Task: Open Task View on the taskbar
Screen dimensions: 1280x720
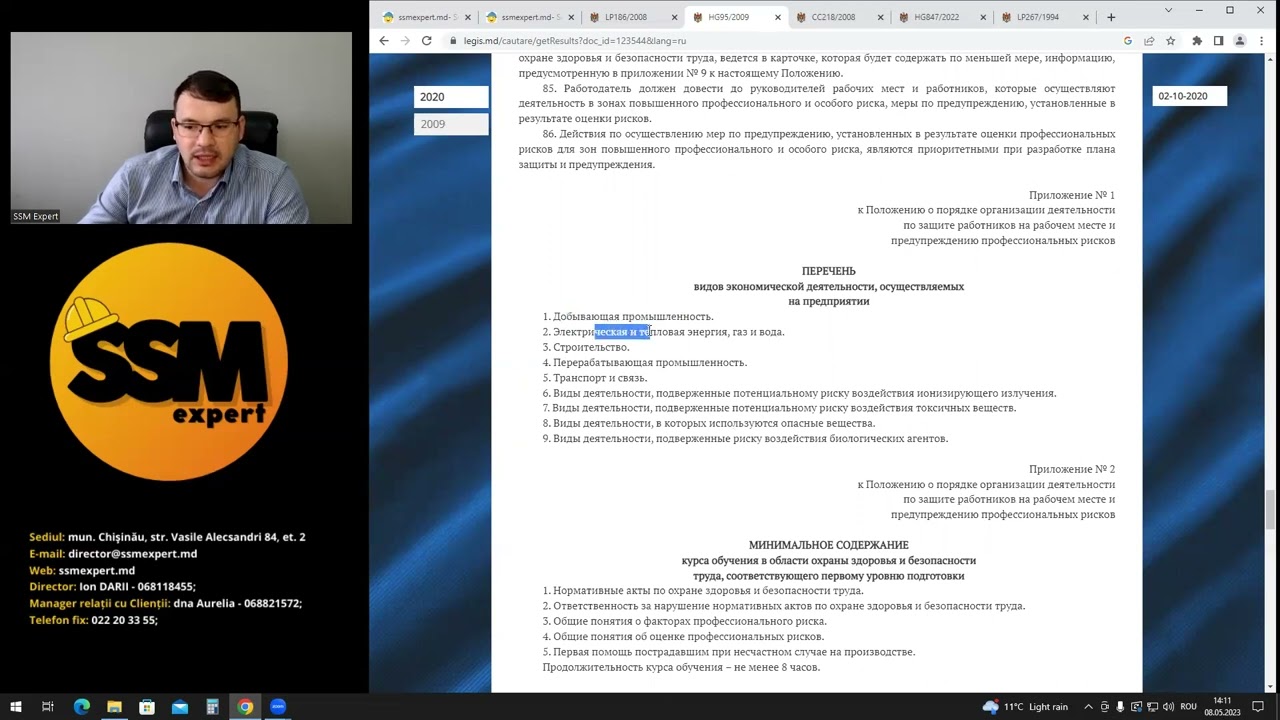Action: point(47,707)
